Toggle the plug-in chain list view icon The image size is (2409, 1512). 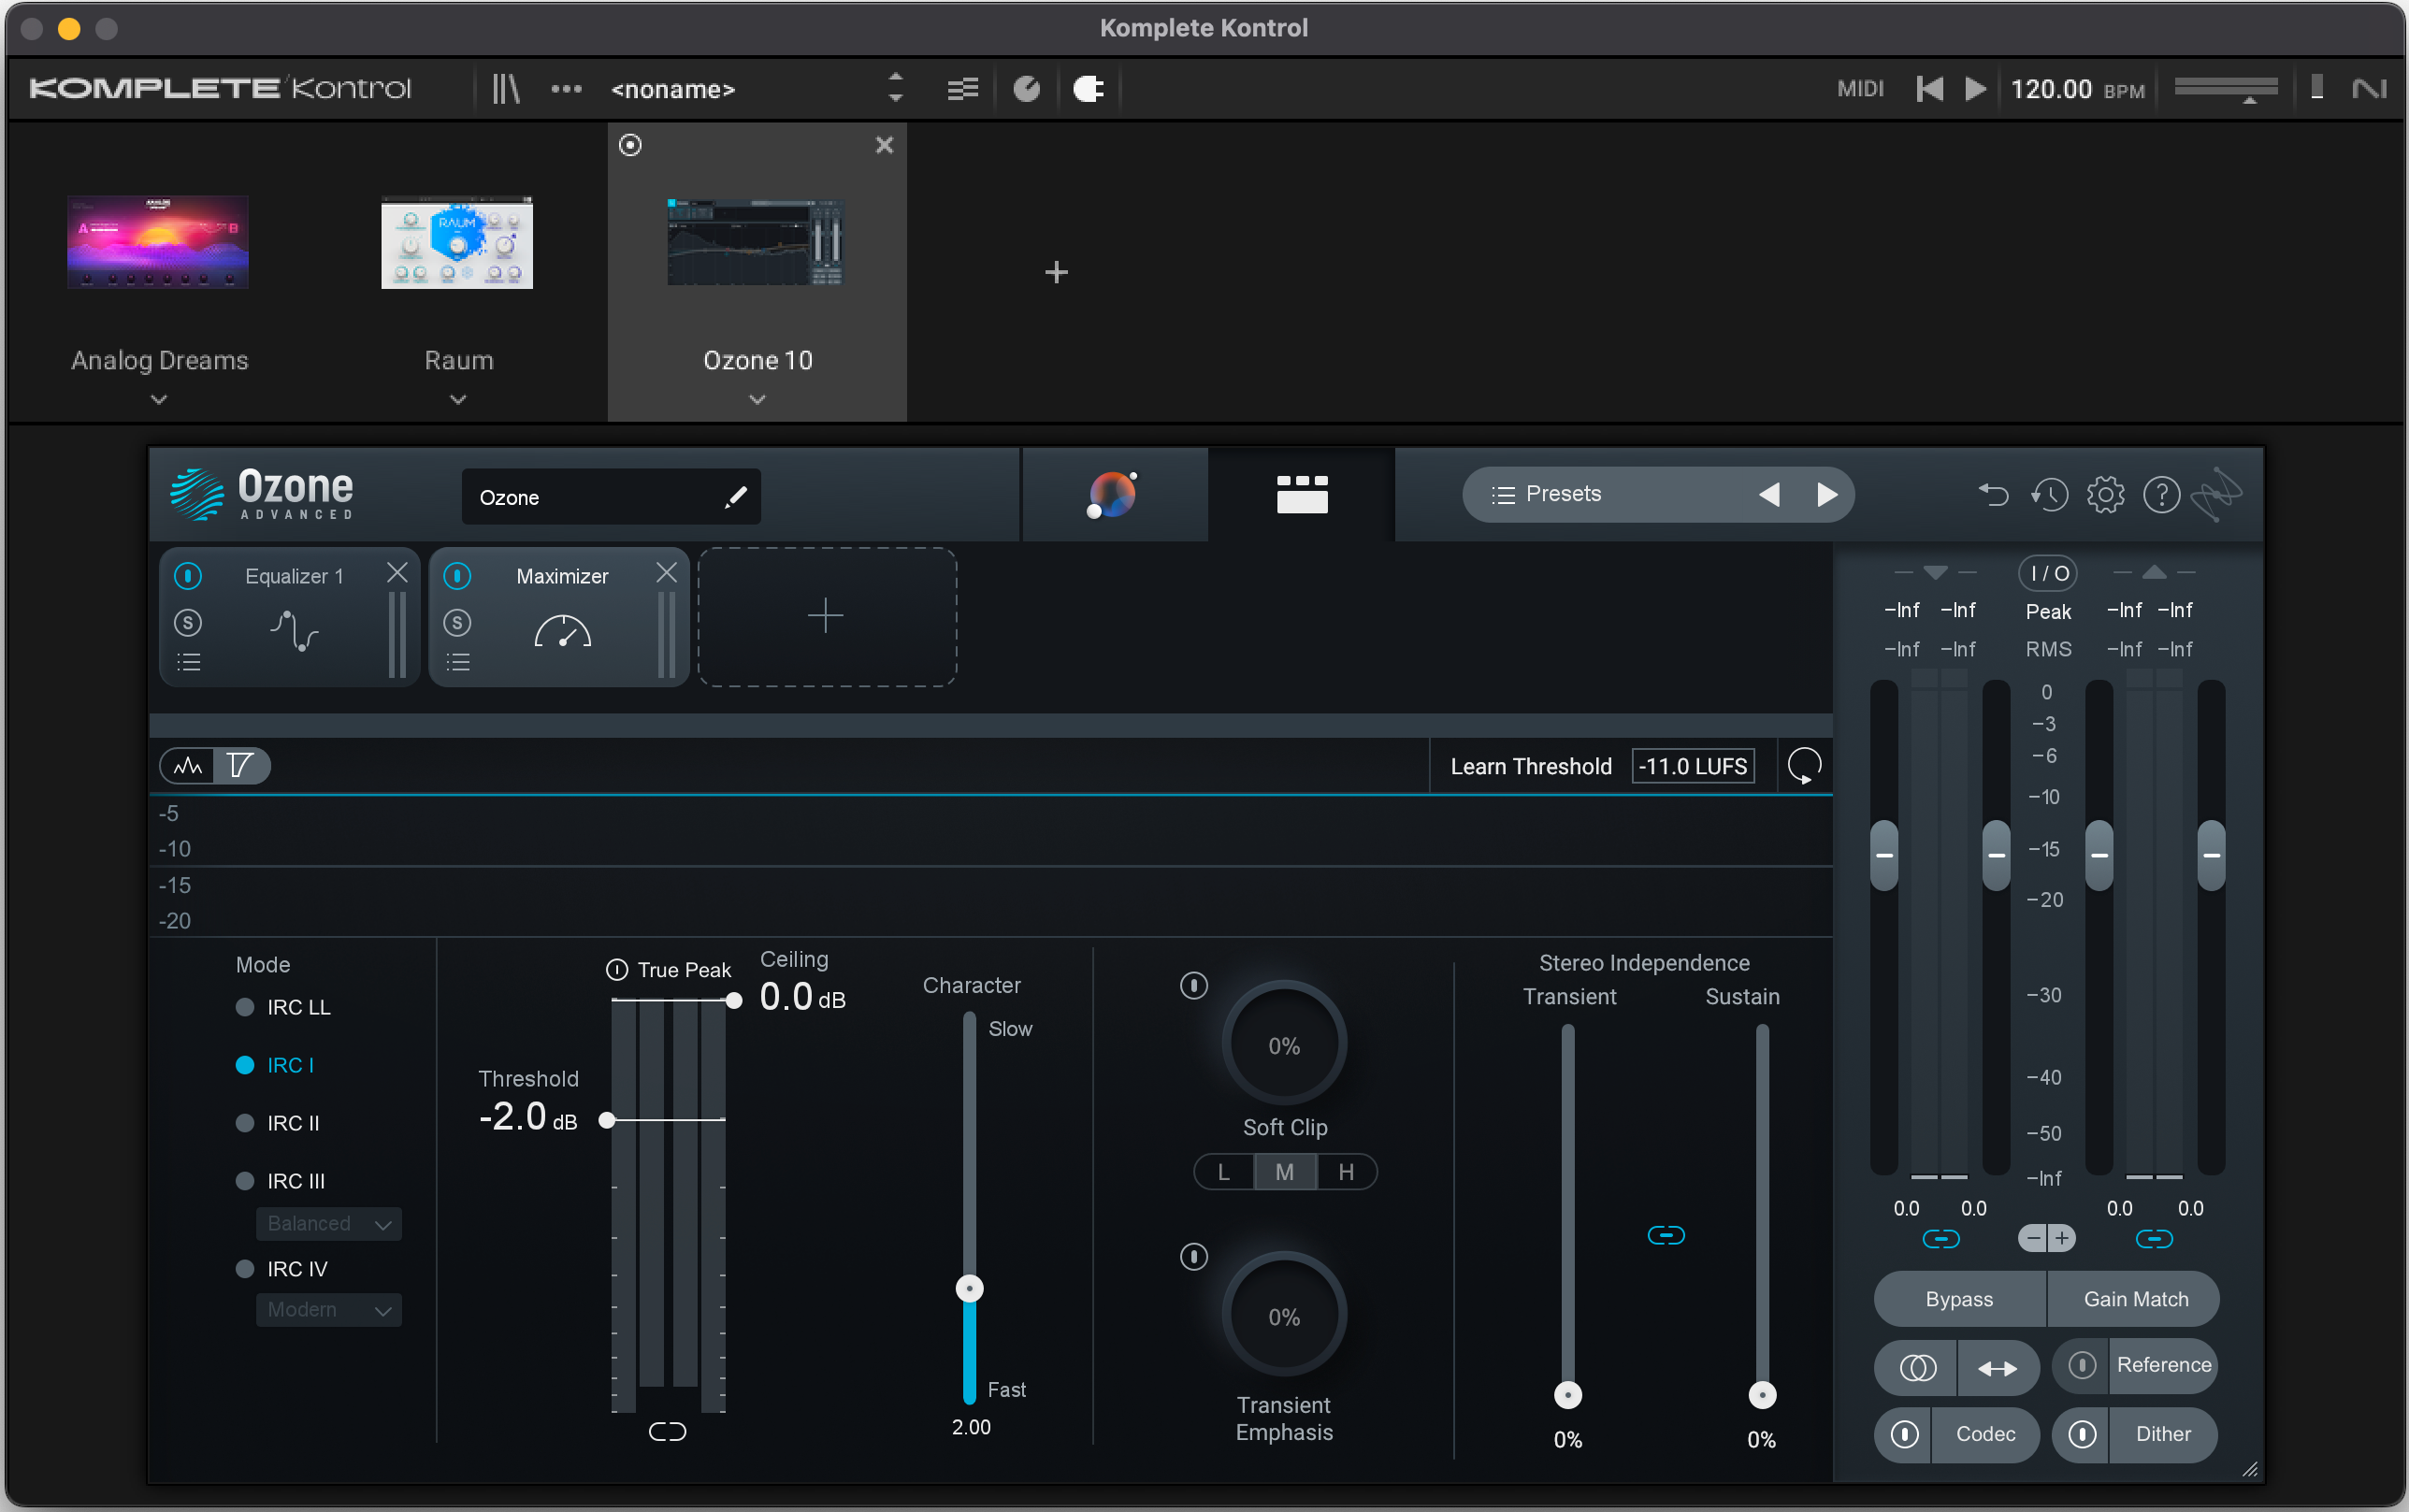[x=962, y=89]
